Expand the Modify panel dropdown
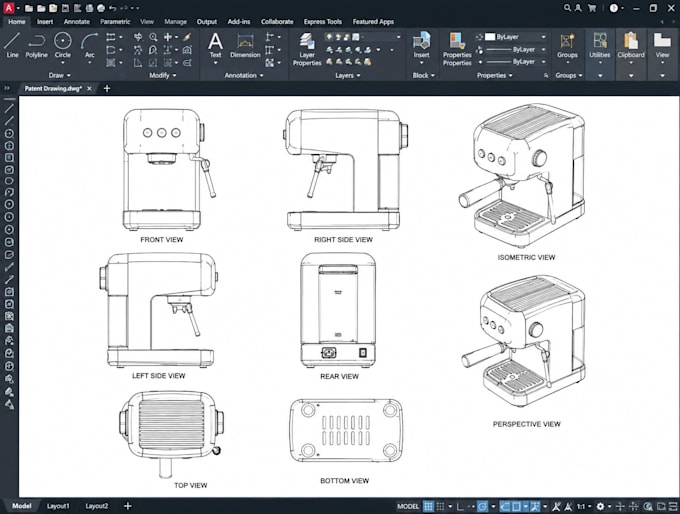 [x=163, y=75]
